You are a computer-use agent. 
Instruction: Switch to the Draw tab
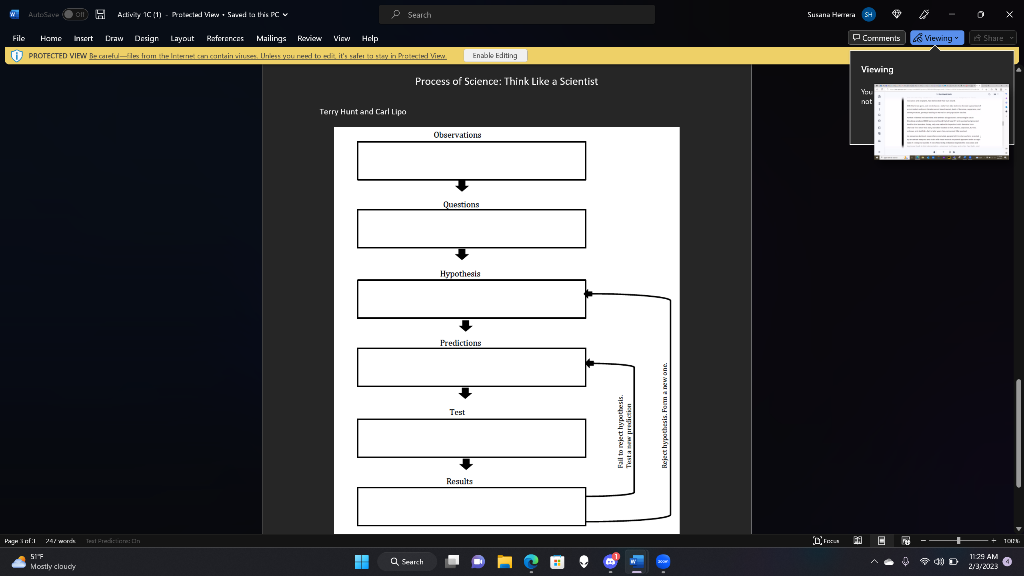point(114,39)
